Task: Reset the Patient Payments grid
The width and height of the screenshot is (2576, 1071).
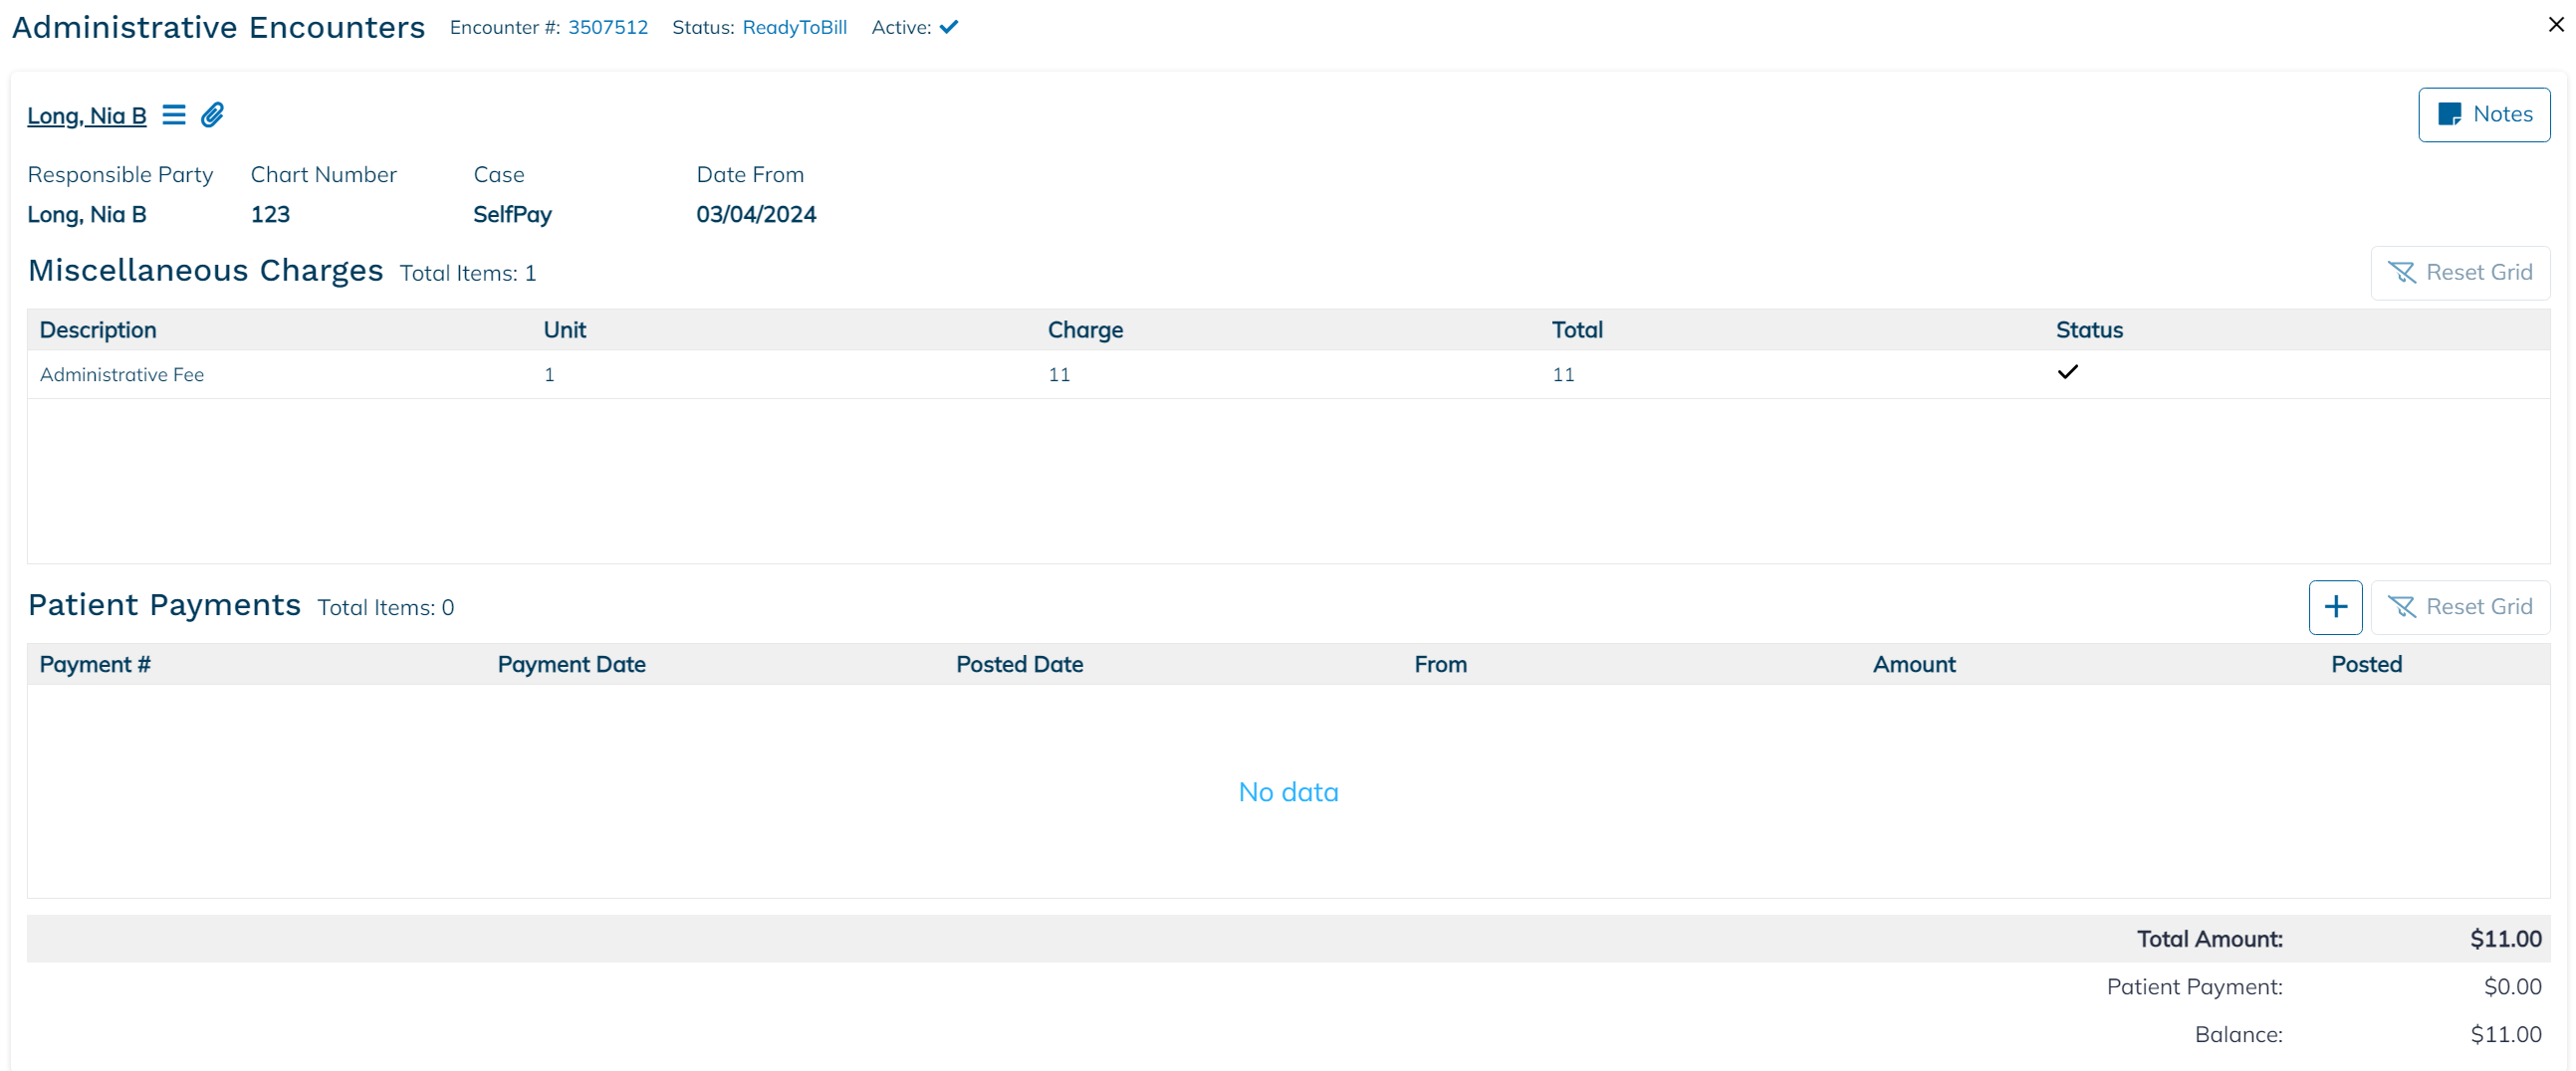Action: (2460, 607)
